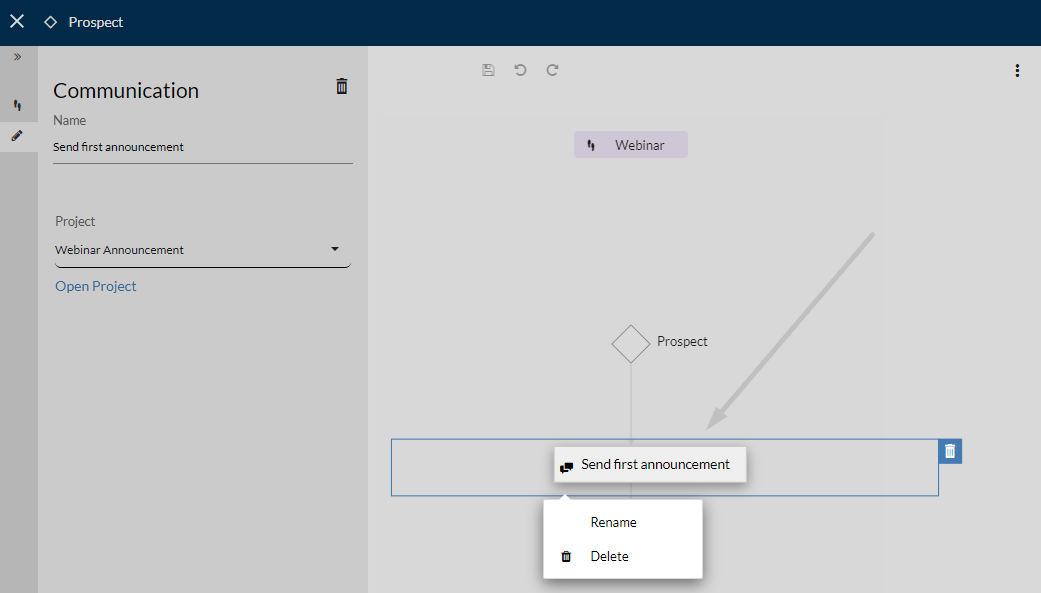Open the Project dropdown 'Webinar Announcement'
This screenshot has height=593, width=1041.
(202, 250)
